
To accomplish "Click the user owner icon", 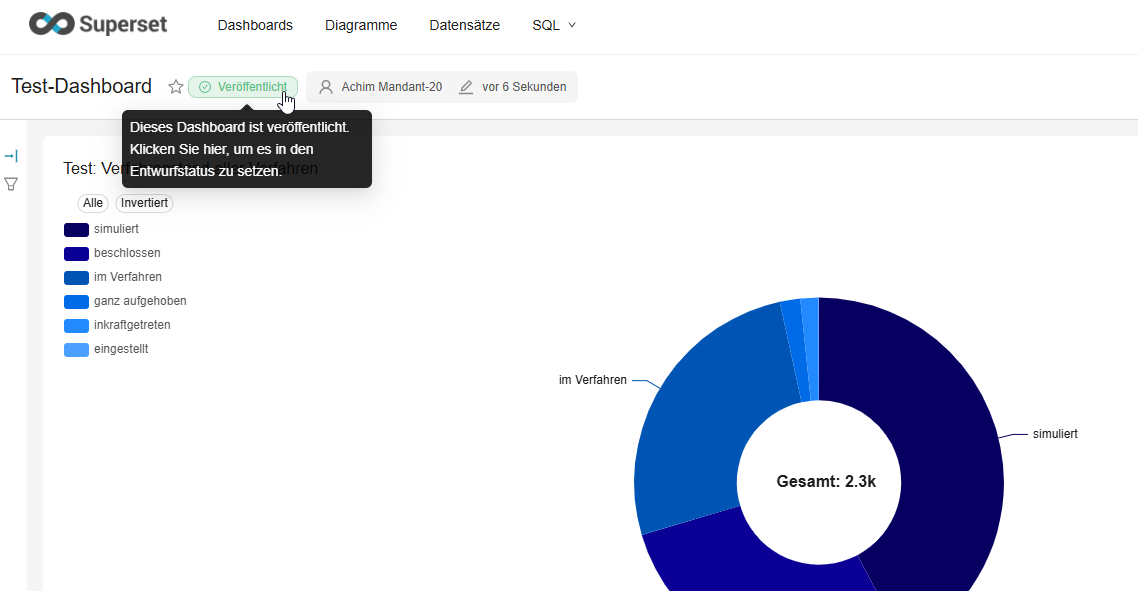I will coord(326,87).
